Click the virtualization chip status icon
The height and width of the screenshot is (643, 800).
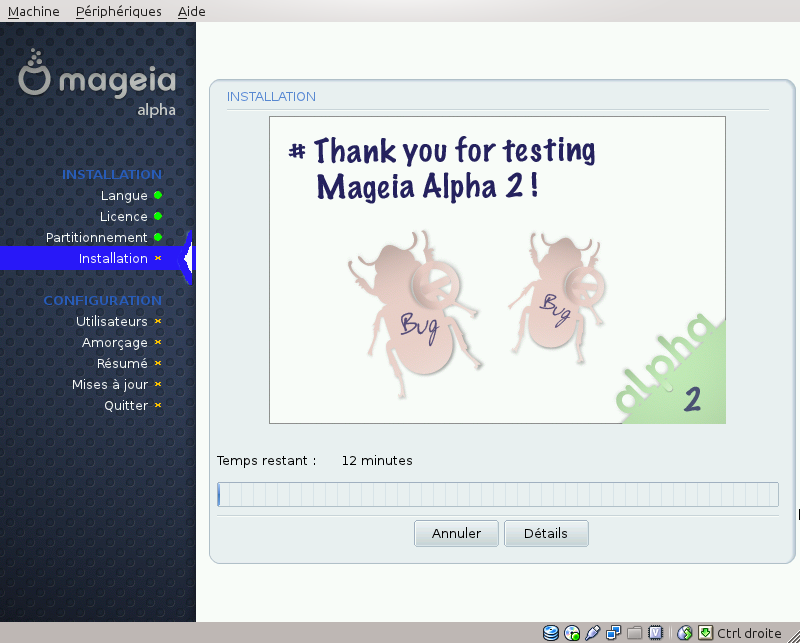(x=655, y=633)
